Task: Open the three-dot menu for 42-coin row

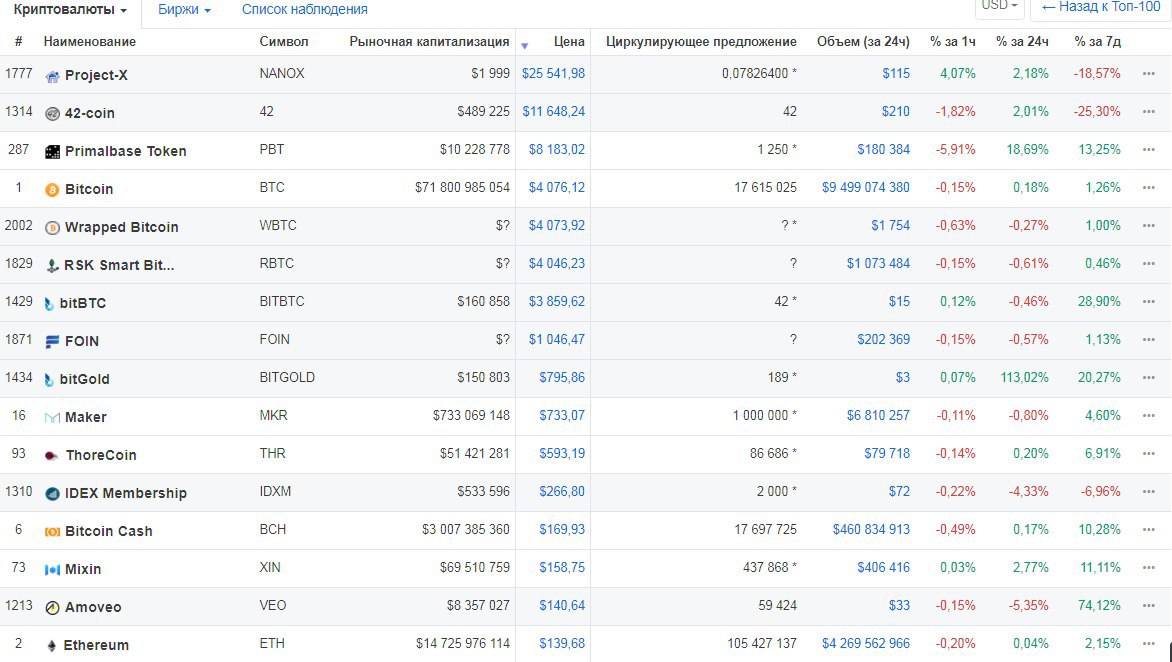Action: coord(1149,111)
